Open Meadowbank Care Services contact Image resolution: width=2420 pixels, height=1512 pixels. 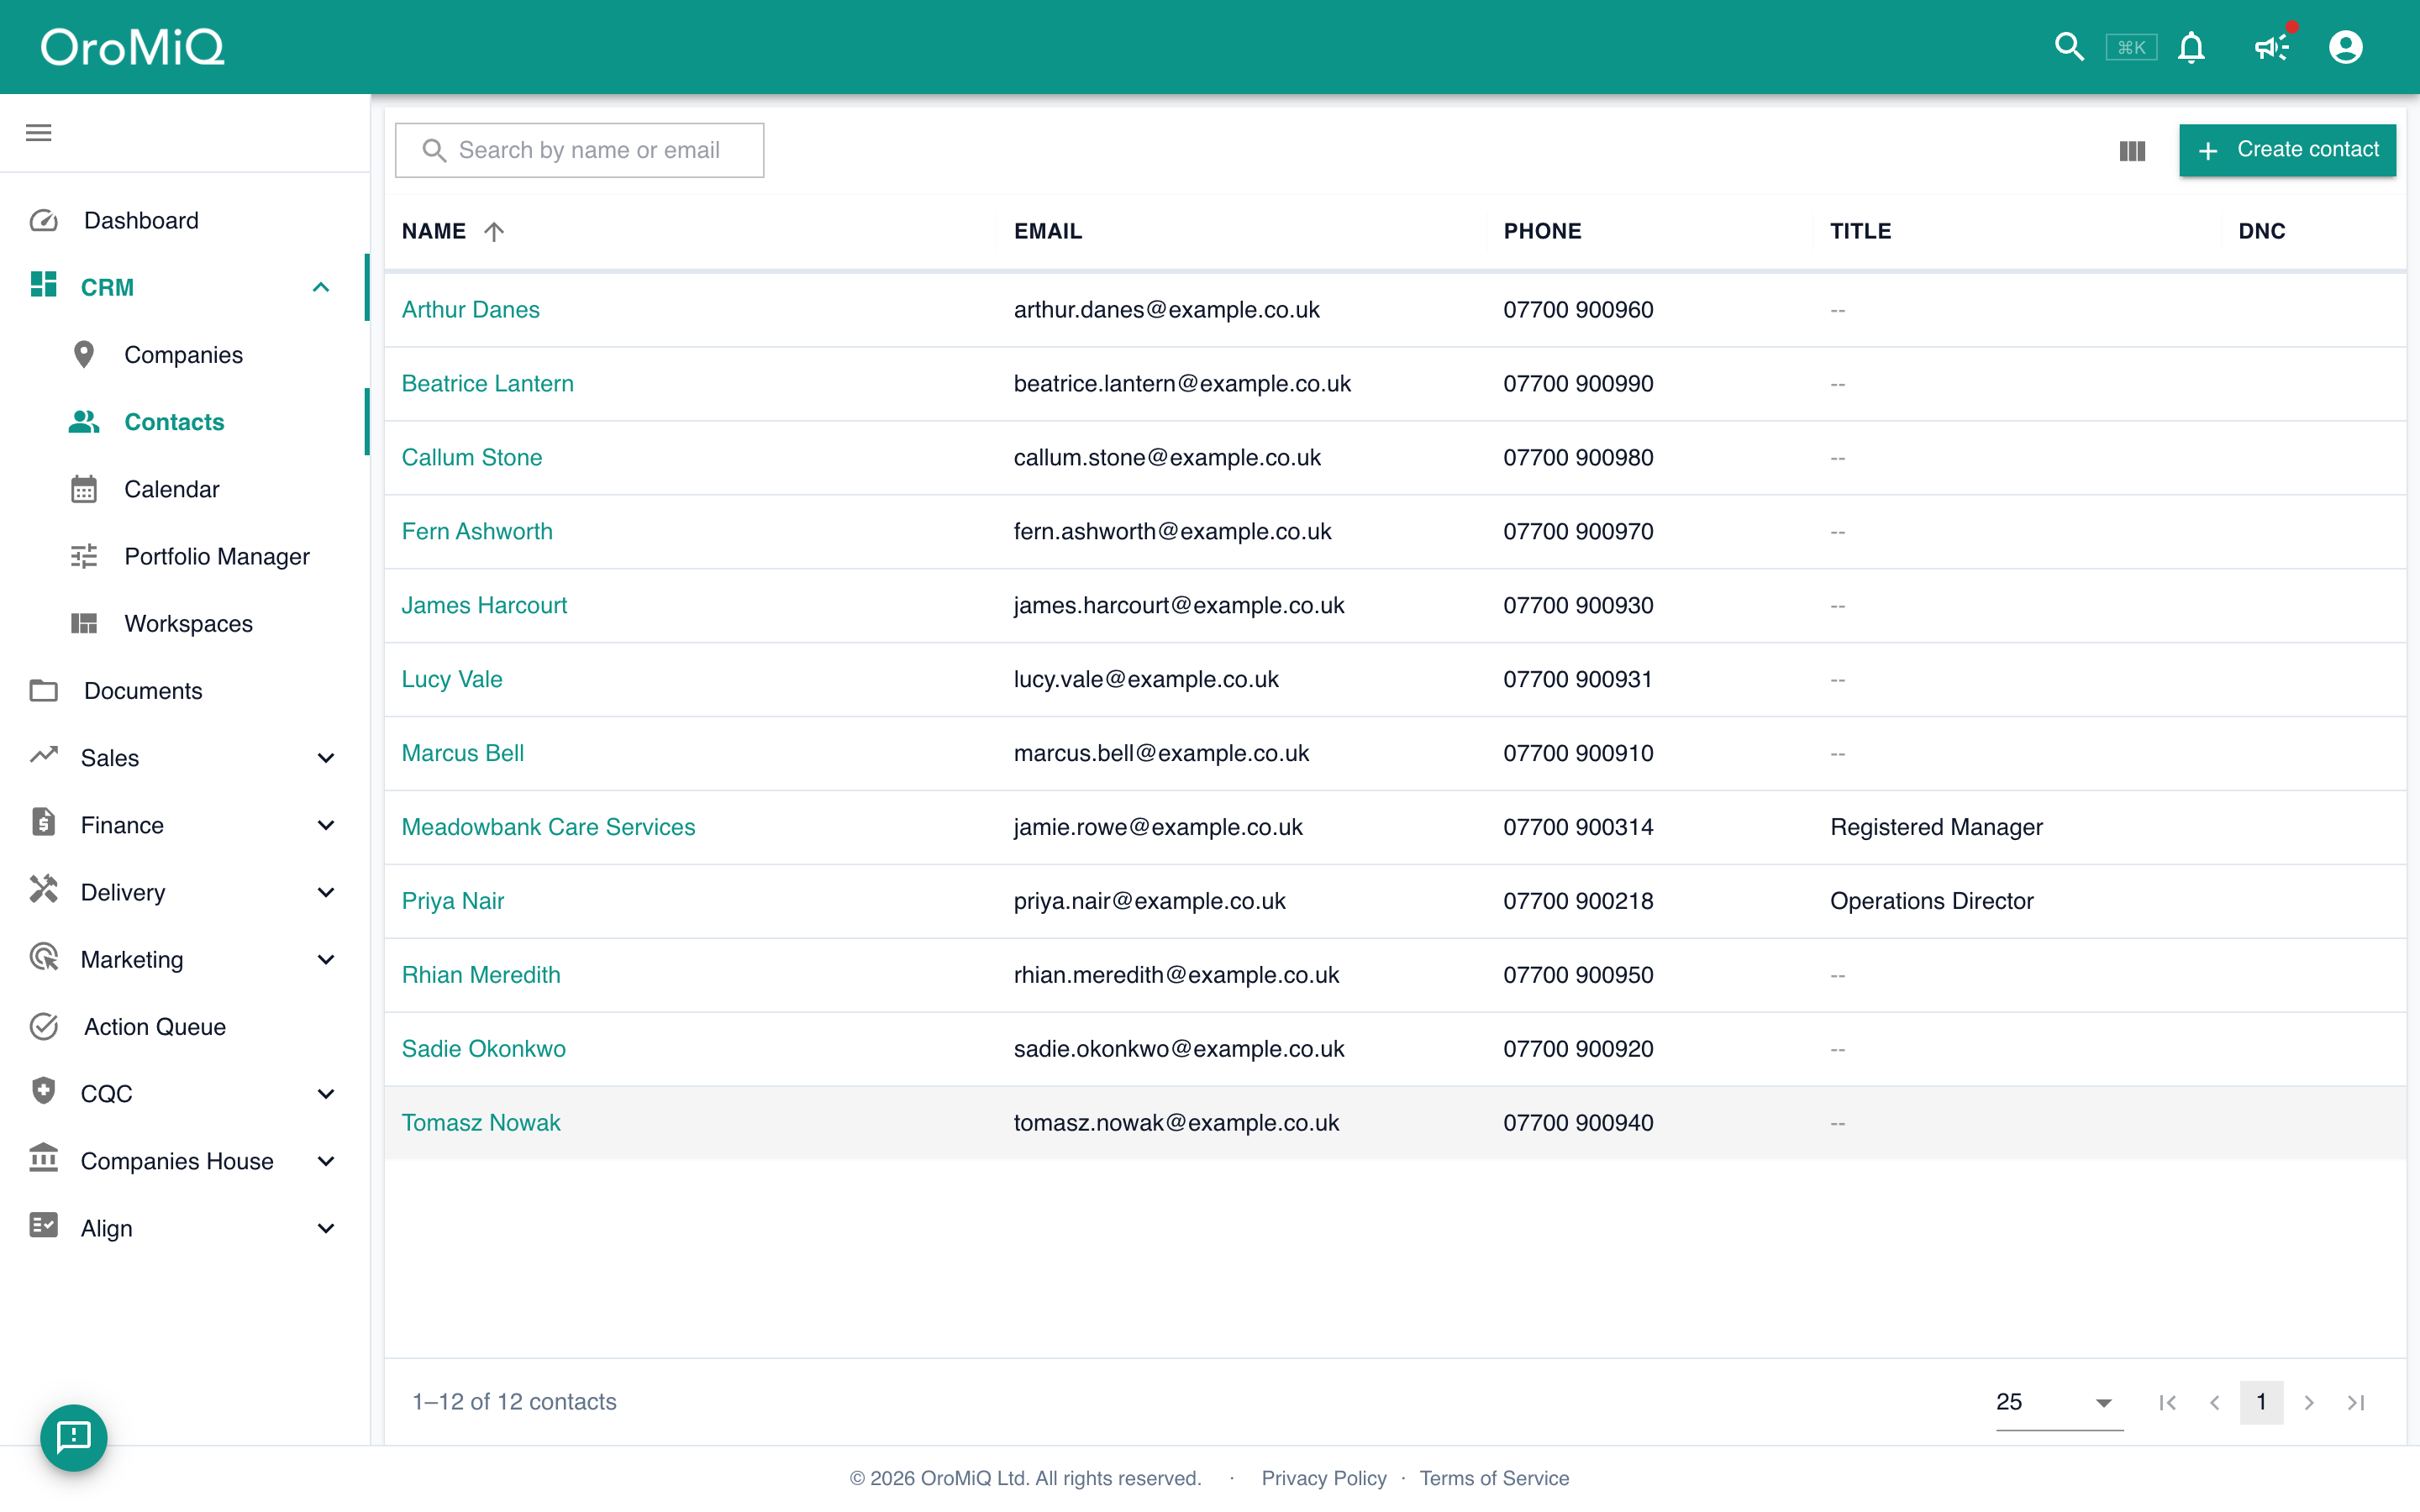548,827
